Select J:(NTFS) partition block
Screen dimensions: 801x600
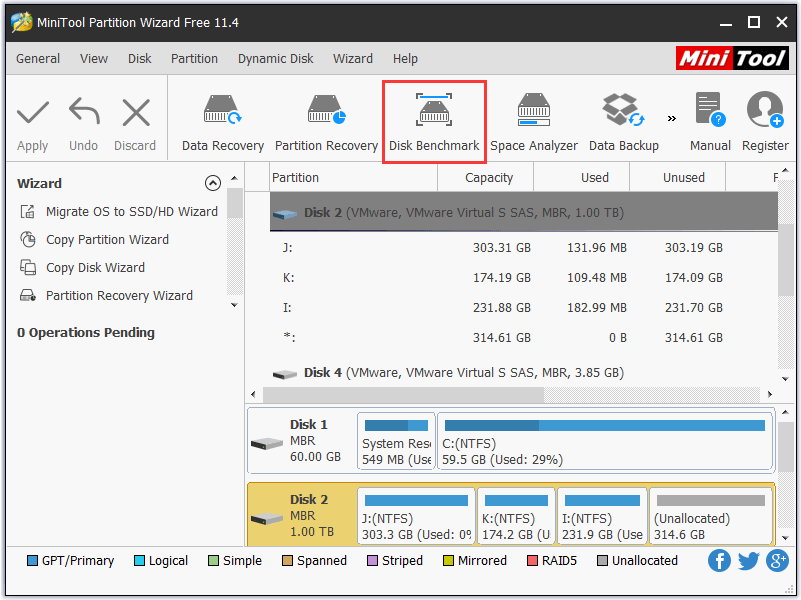[x=416, y=516]
